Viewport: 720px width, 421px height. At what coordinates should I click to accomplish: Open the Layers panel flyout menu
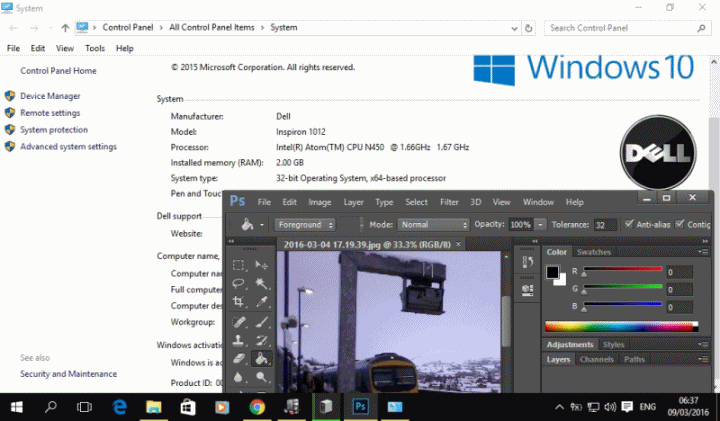(703, 359)
